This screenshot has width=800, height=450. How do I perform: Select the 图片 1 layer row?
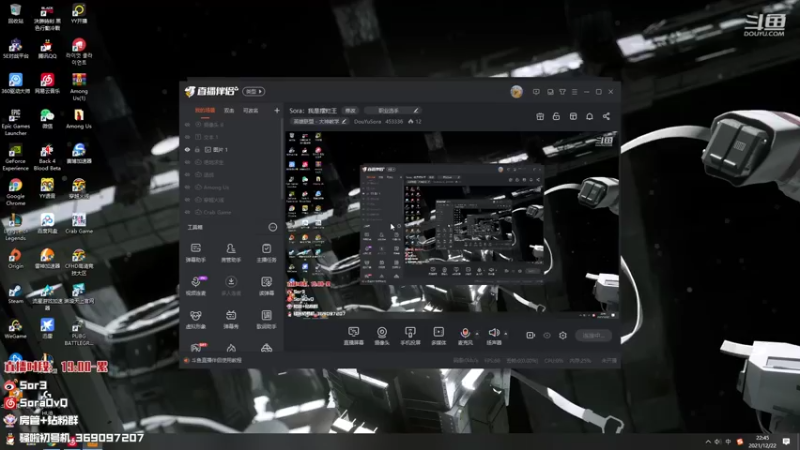tap(232, 149)
